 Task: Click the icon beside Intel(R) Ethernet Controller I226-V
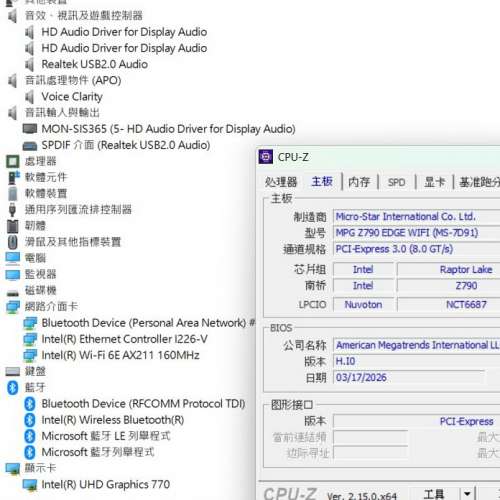click(x=30, y=339)
